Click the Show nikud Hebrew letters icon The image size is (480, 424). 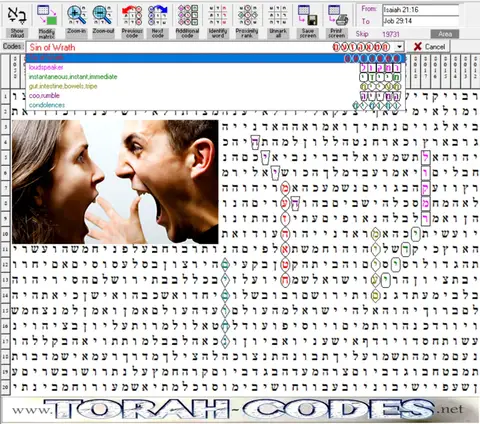[17, 15]
